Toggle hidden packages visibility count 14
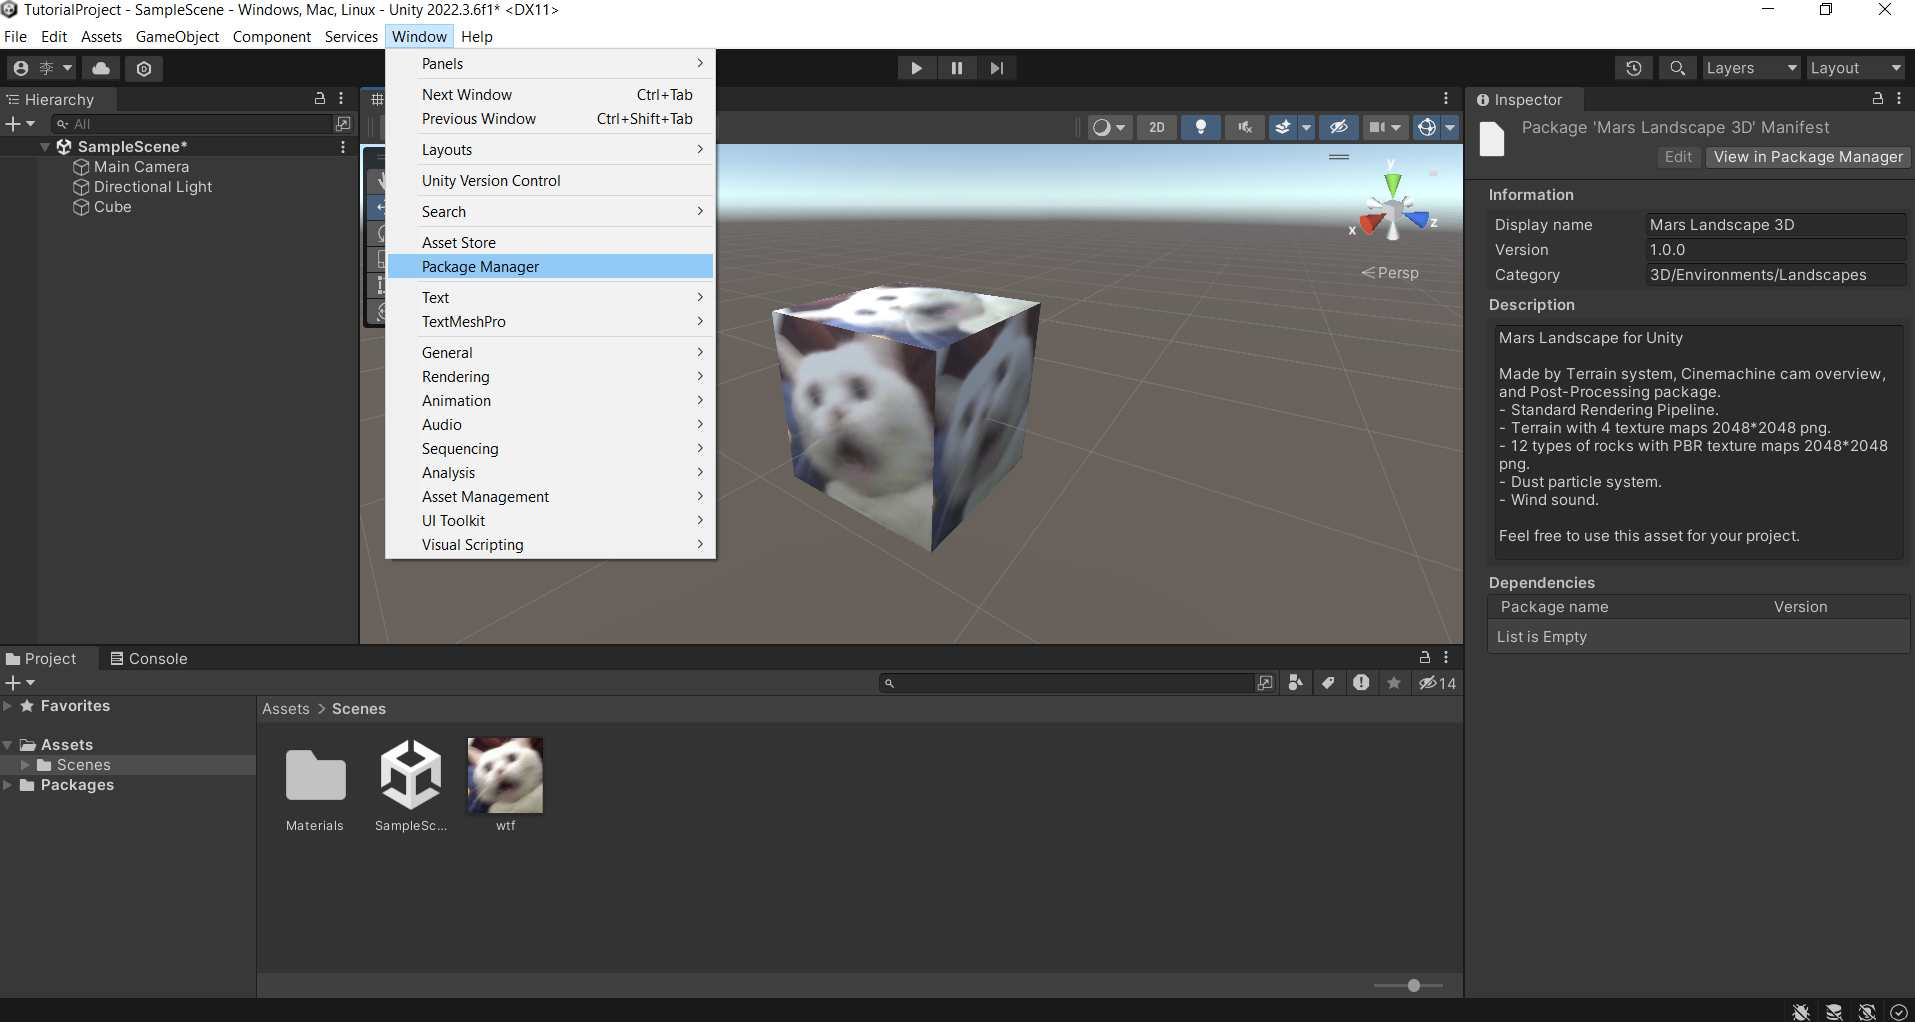The image size is (1915, 1022). (1438, 683)
